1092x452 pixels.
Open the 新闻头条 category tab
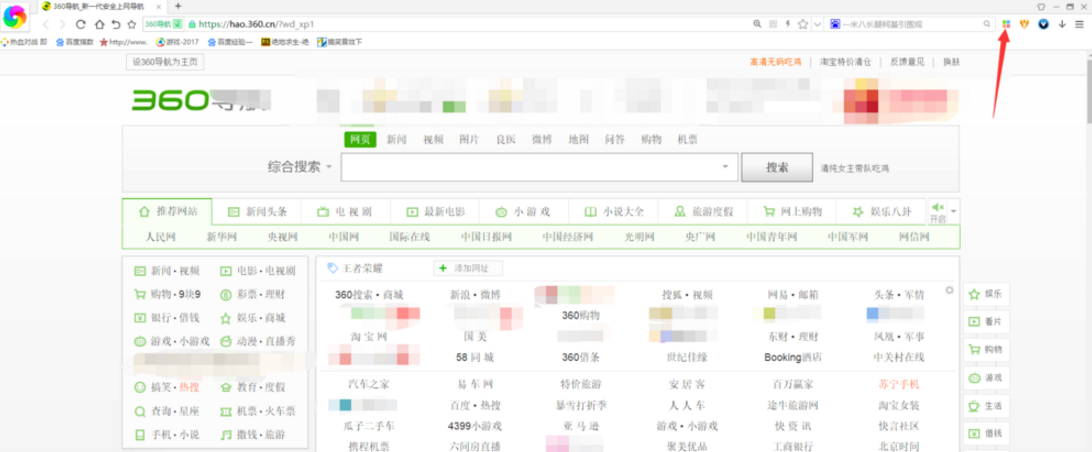257,211
